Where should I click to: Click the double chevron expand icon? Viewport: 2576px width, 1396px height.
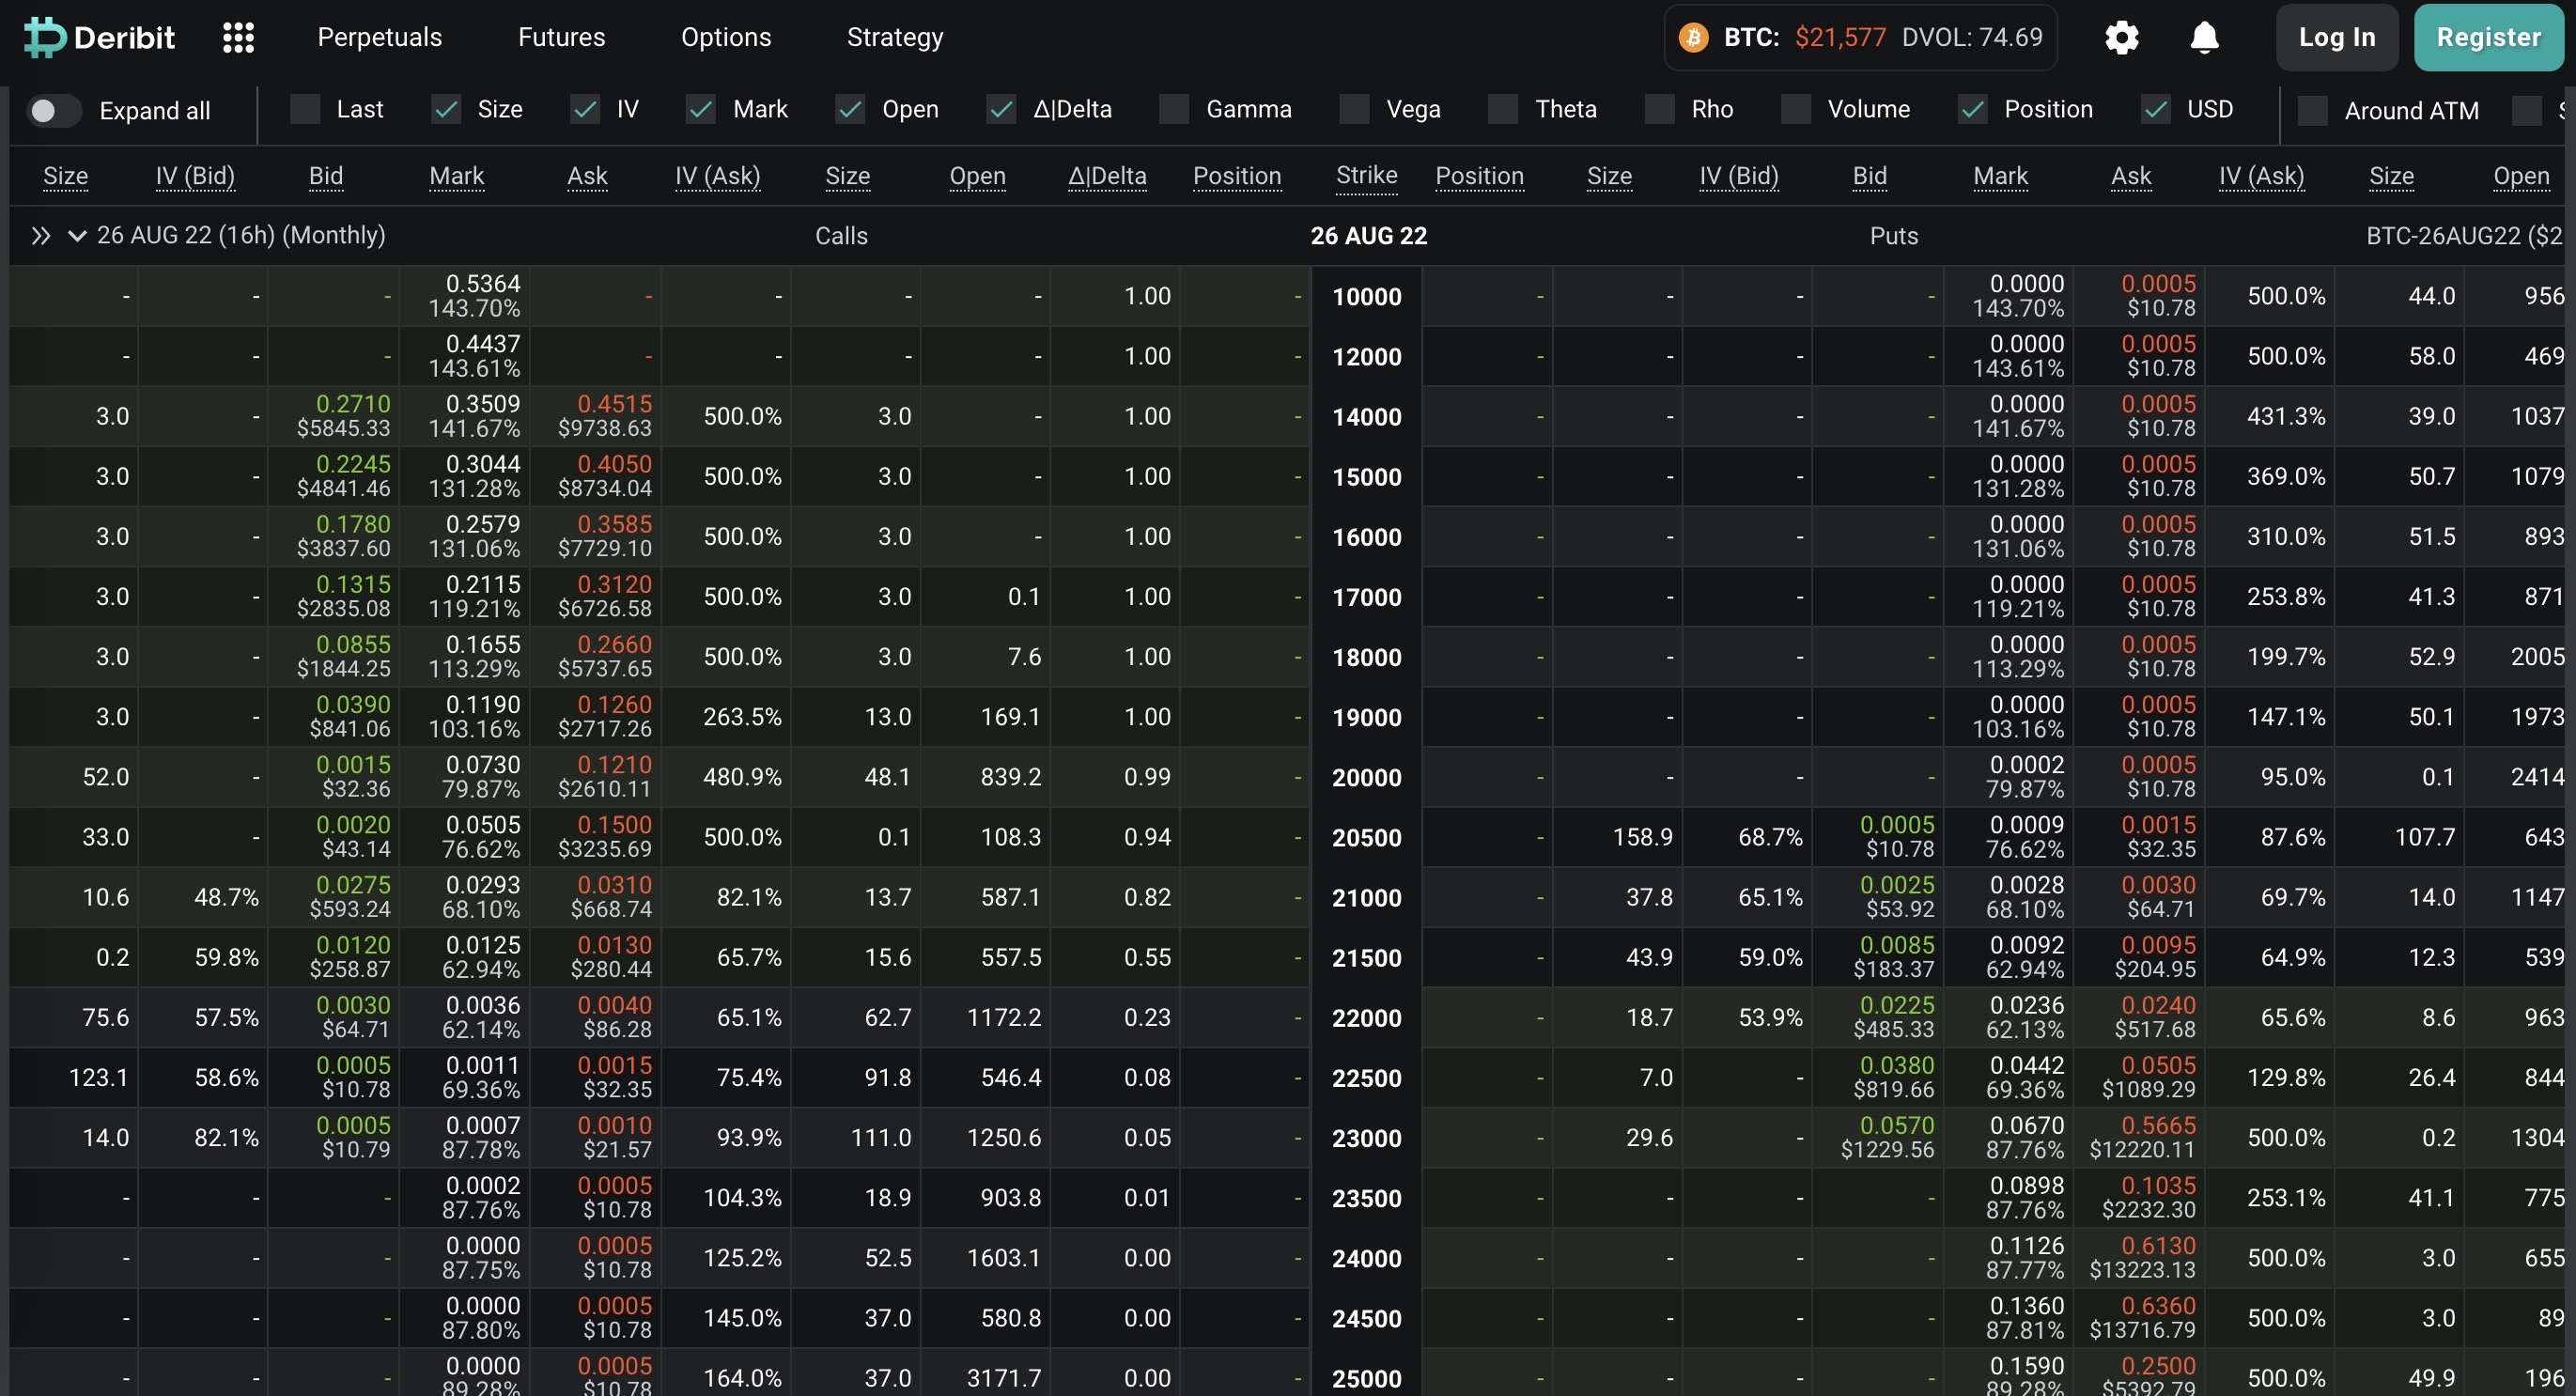(x=40, y=236)
